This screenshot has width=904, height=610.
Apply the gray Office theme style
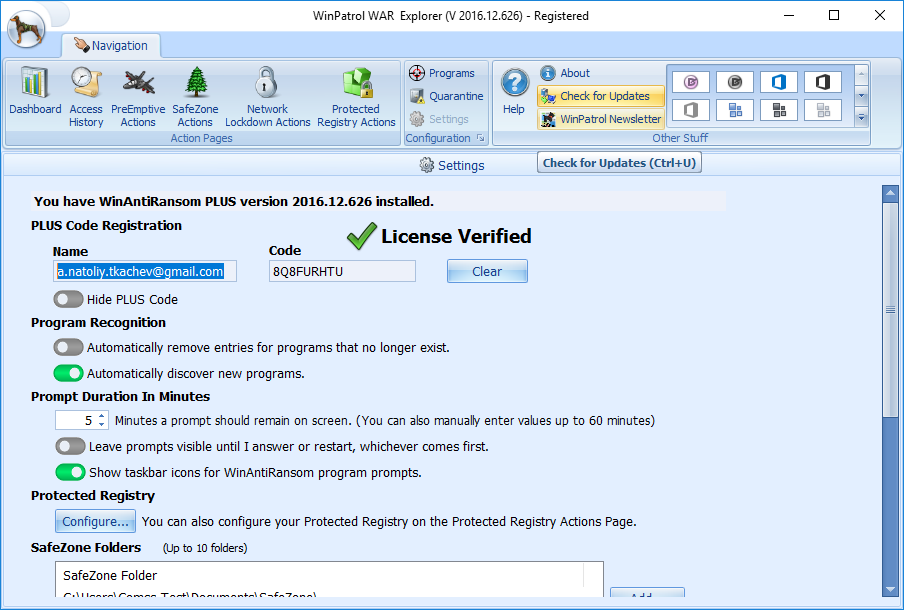(691, 110)
